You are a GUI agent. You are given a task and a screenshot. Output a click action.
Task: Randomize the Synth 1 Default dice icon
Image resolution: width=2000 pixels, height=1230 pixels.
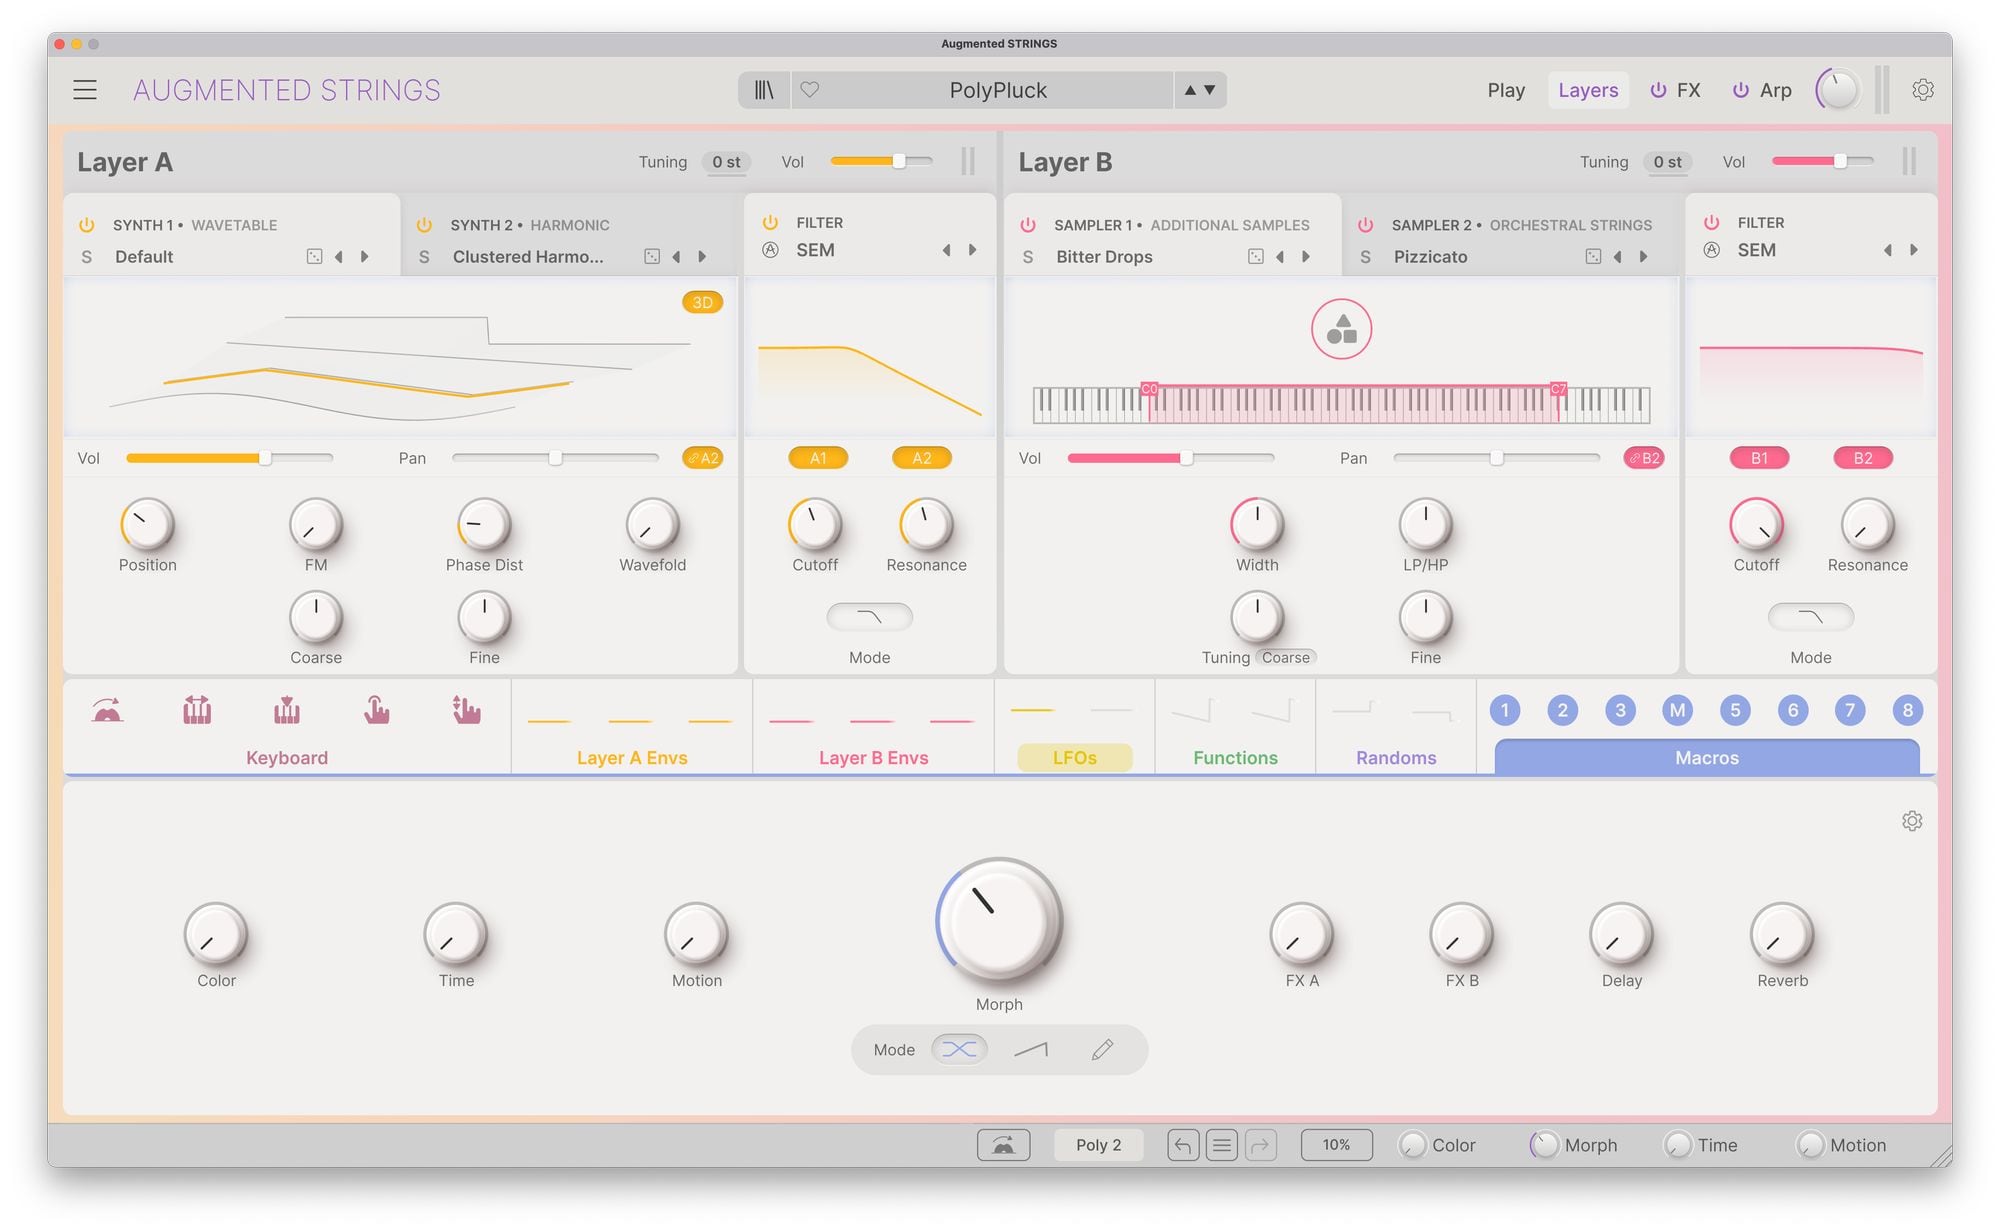tap(314, 257)
